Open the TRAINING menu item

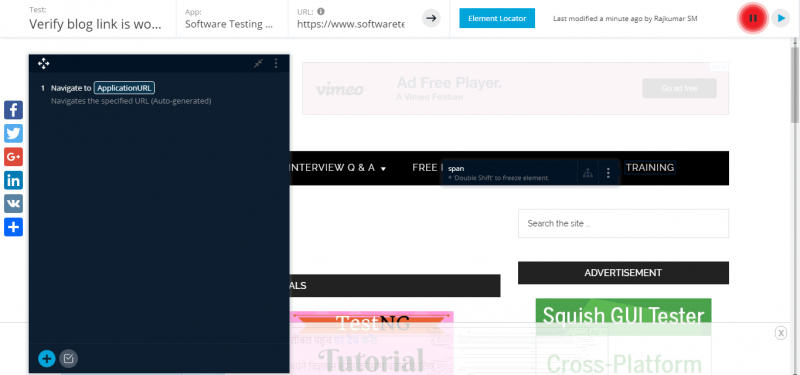click(650, 168)
